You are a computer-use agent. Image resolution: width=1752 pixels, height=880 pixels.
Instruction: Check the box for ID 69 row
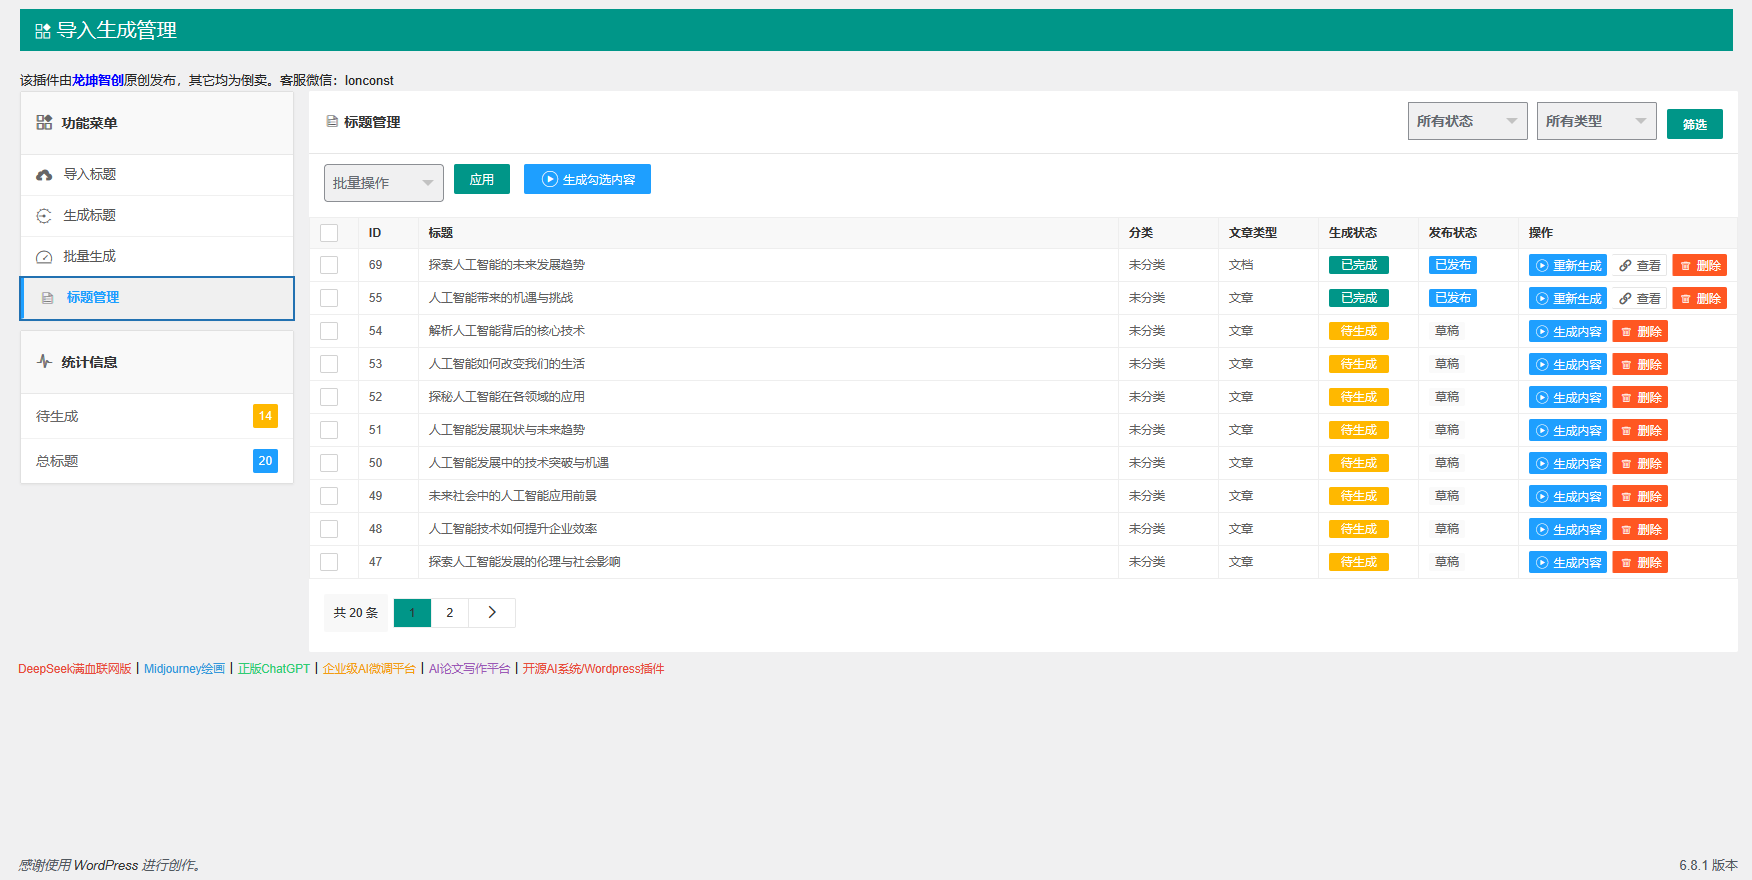(329, 265)
